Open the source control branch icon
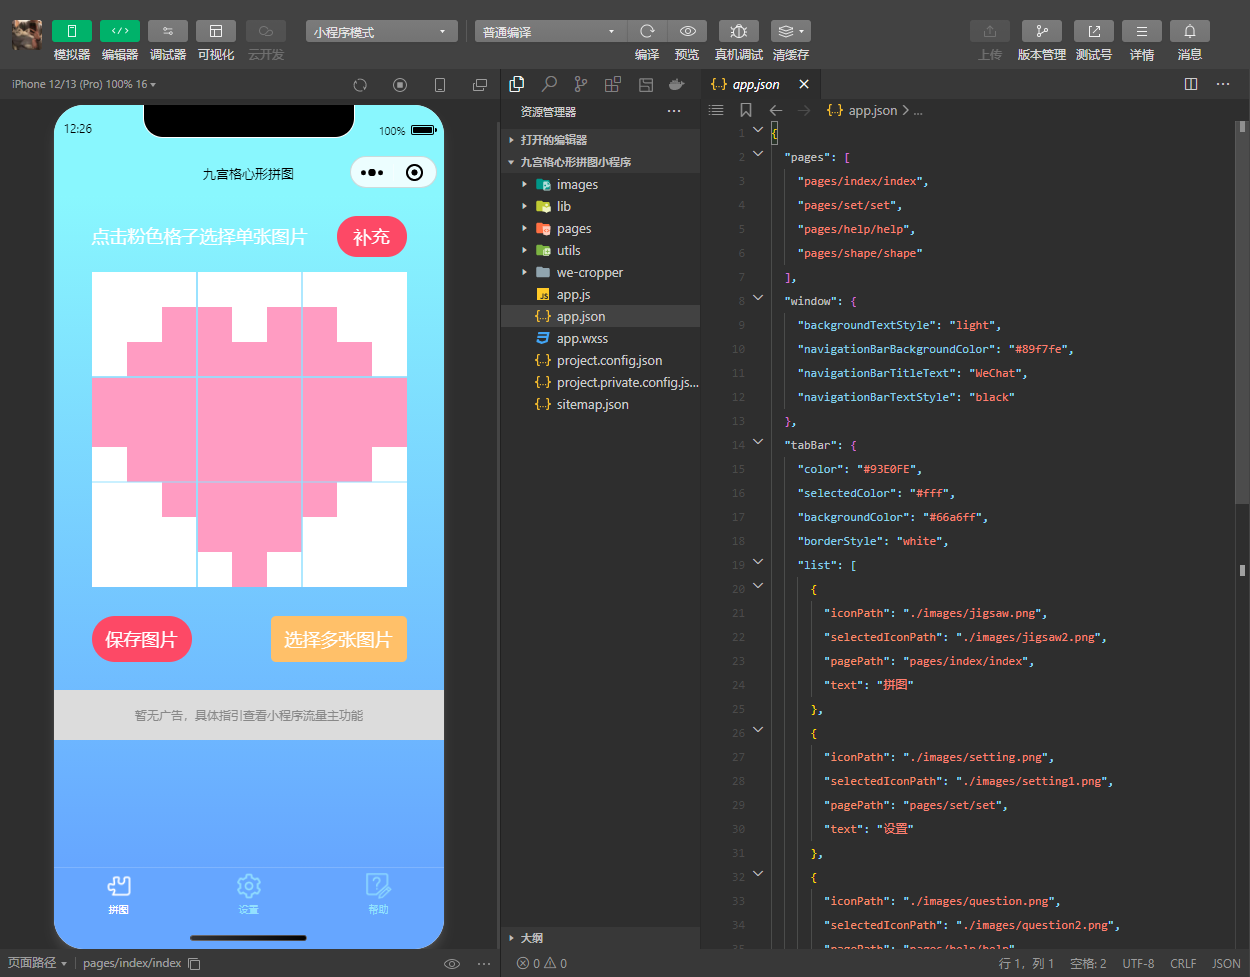Screen dimensions: 1250x977 pos(581,84)
